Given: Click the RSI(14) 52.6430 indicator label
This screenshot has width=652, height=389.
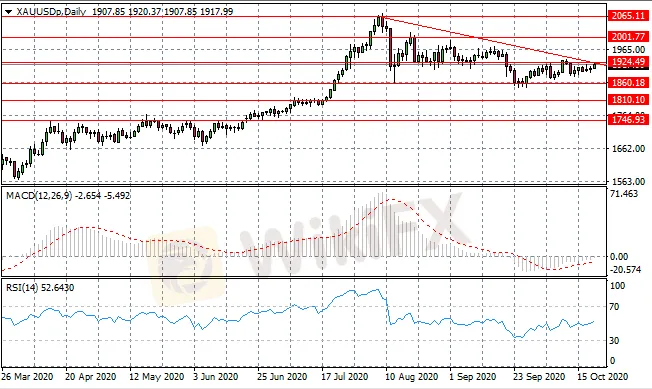Looking at the screenshot, I should pyautogui.click(x=40, y=288).
